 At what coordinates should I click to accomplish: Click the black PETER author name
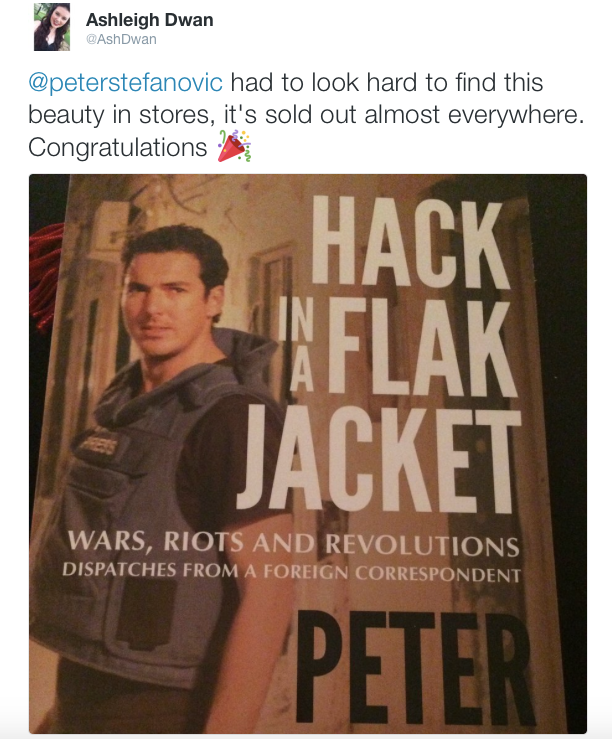[x=414, y=669]
